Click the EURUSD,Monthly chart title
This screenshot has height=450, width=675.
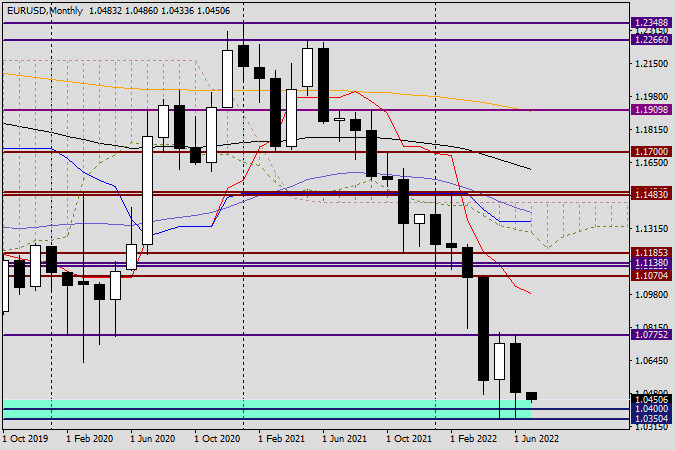(45, 11)
